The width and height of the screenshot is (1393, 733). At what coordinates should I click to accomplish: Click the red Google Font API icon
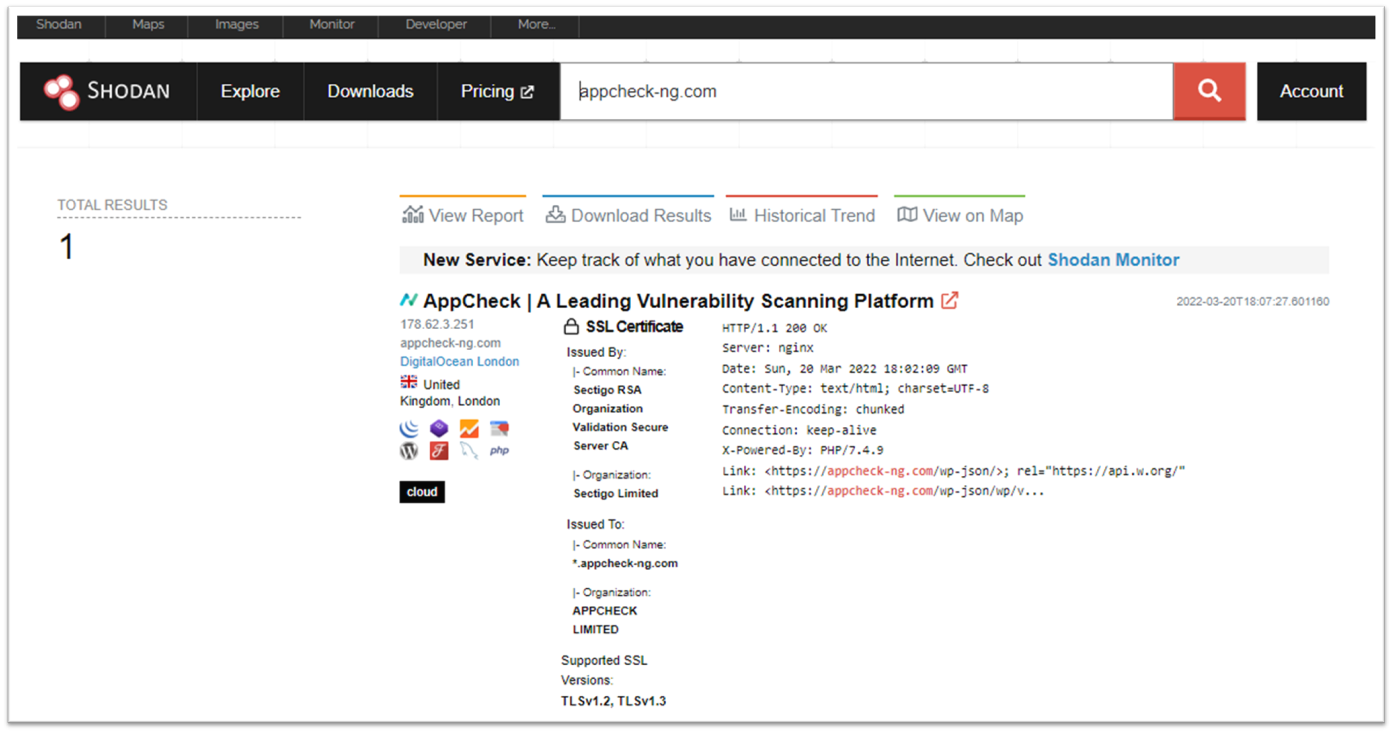point(439,451)
